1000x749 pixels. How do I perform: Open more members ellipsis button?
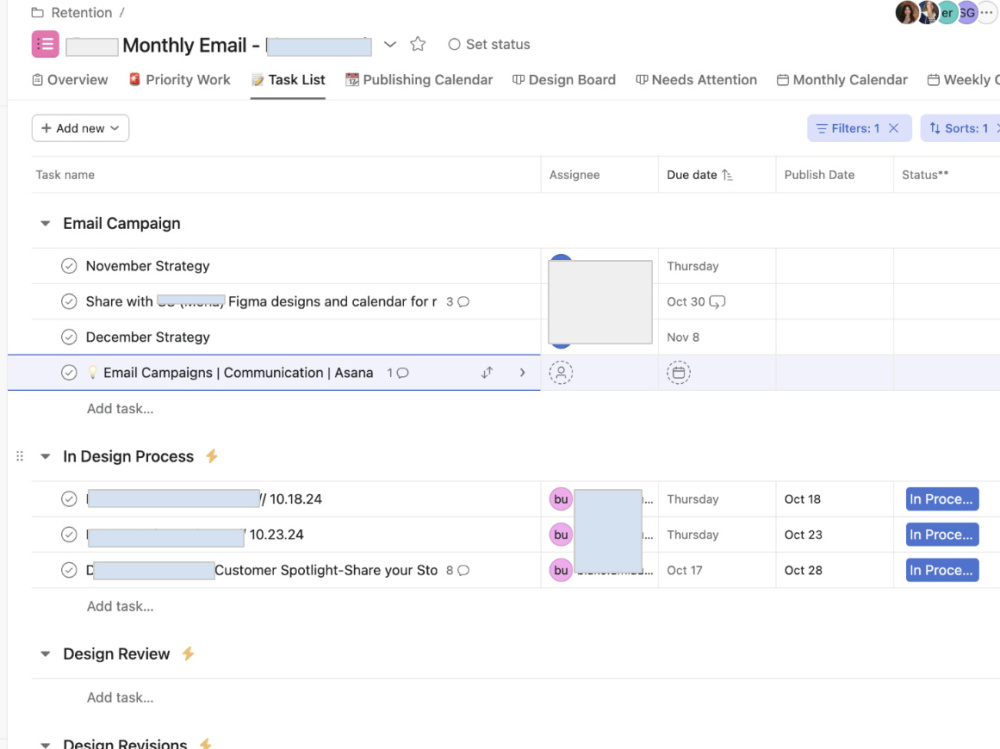coord(987,13)
